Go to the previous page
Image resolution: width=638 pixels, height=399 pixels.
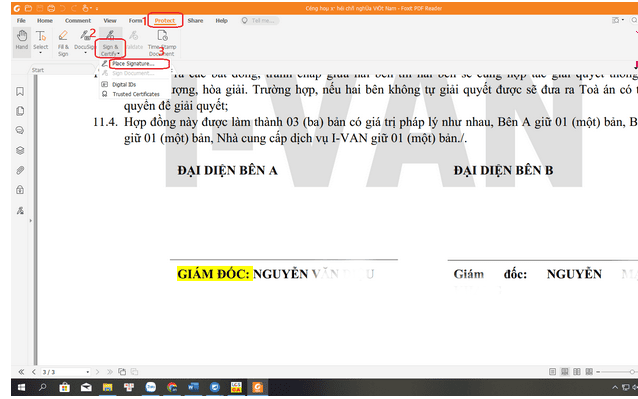[x=34, y=372]
